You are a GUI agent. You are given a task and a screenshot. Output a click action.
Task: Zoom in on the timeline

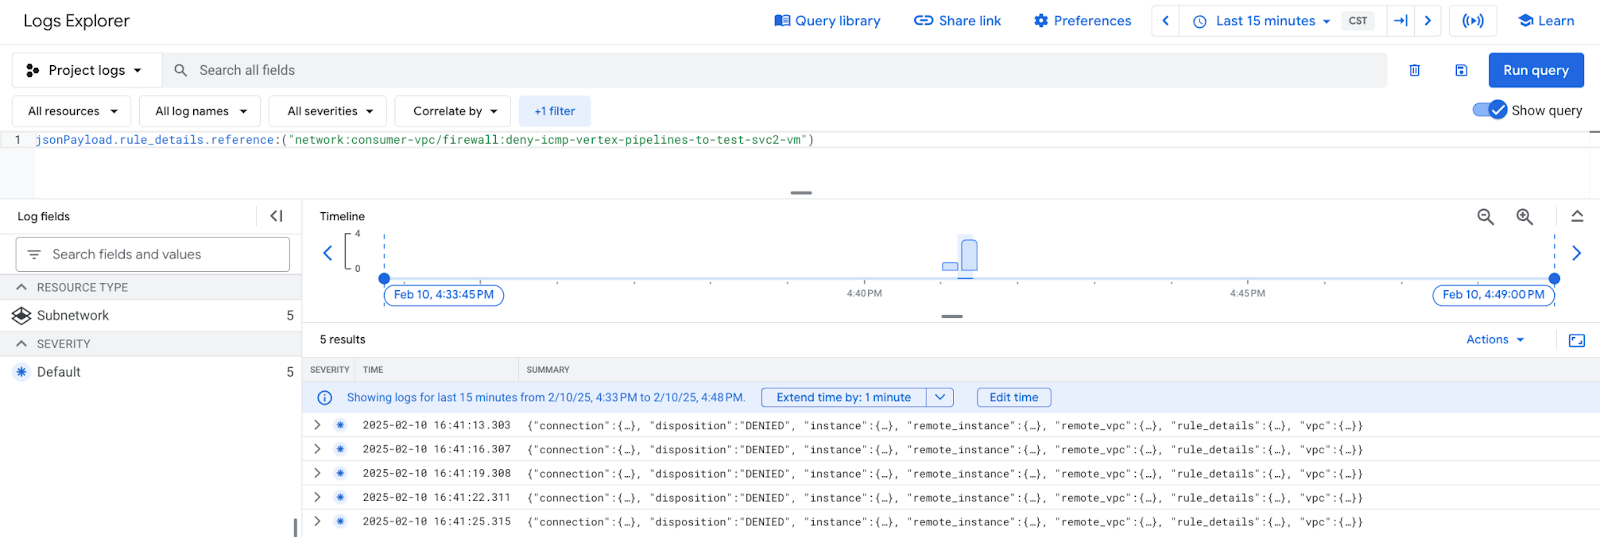pos(1524,217)
